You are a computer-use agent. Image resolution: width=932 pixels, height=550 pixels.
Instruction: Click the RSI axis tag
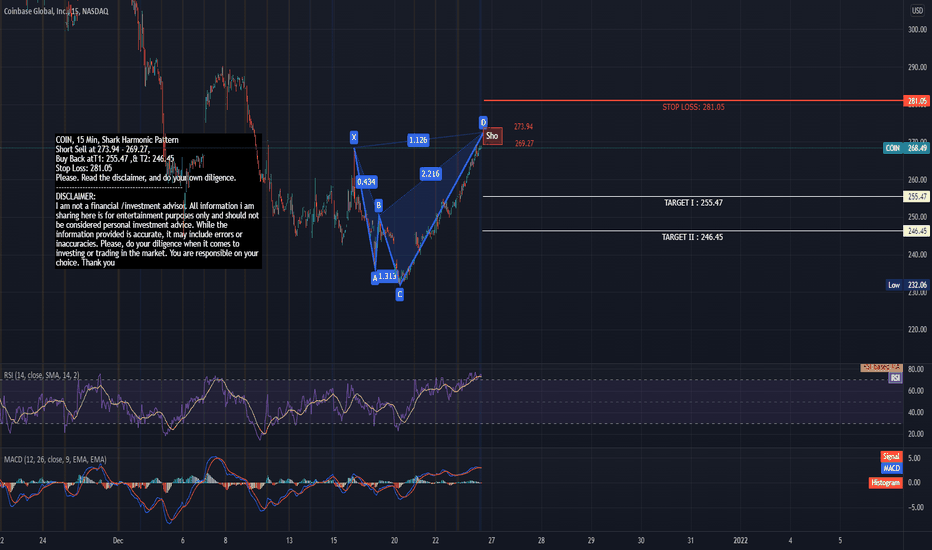click(895, 378)
